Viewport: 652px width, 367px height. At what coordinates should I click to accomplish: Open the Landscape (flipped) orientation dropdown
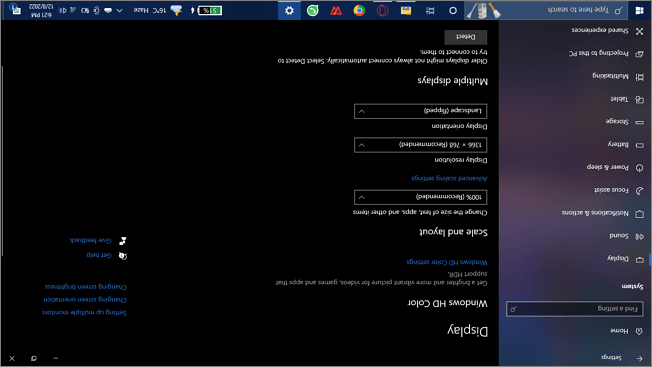coord(420,111)
